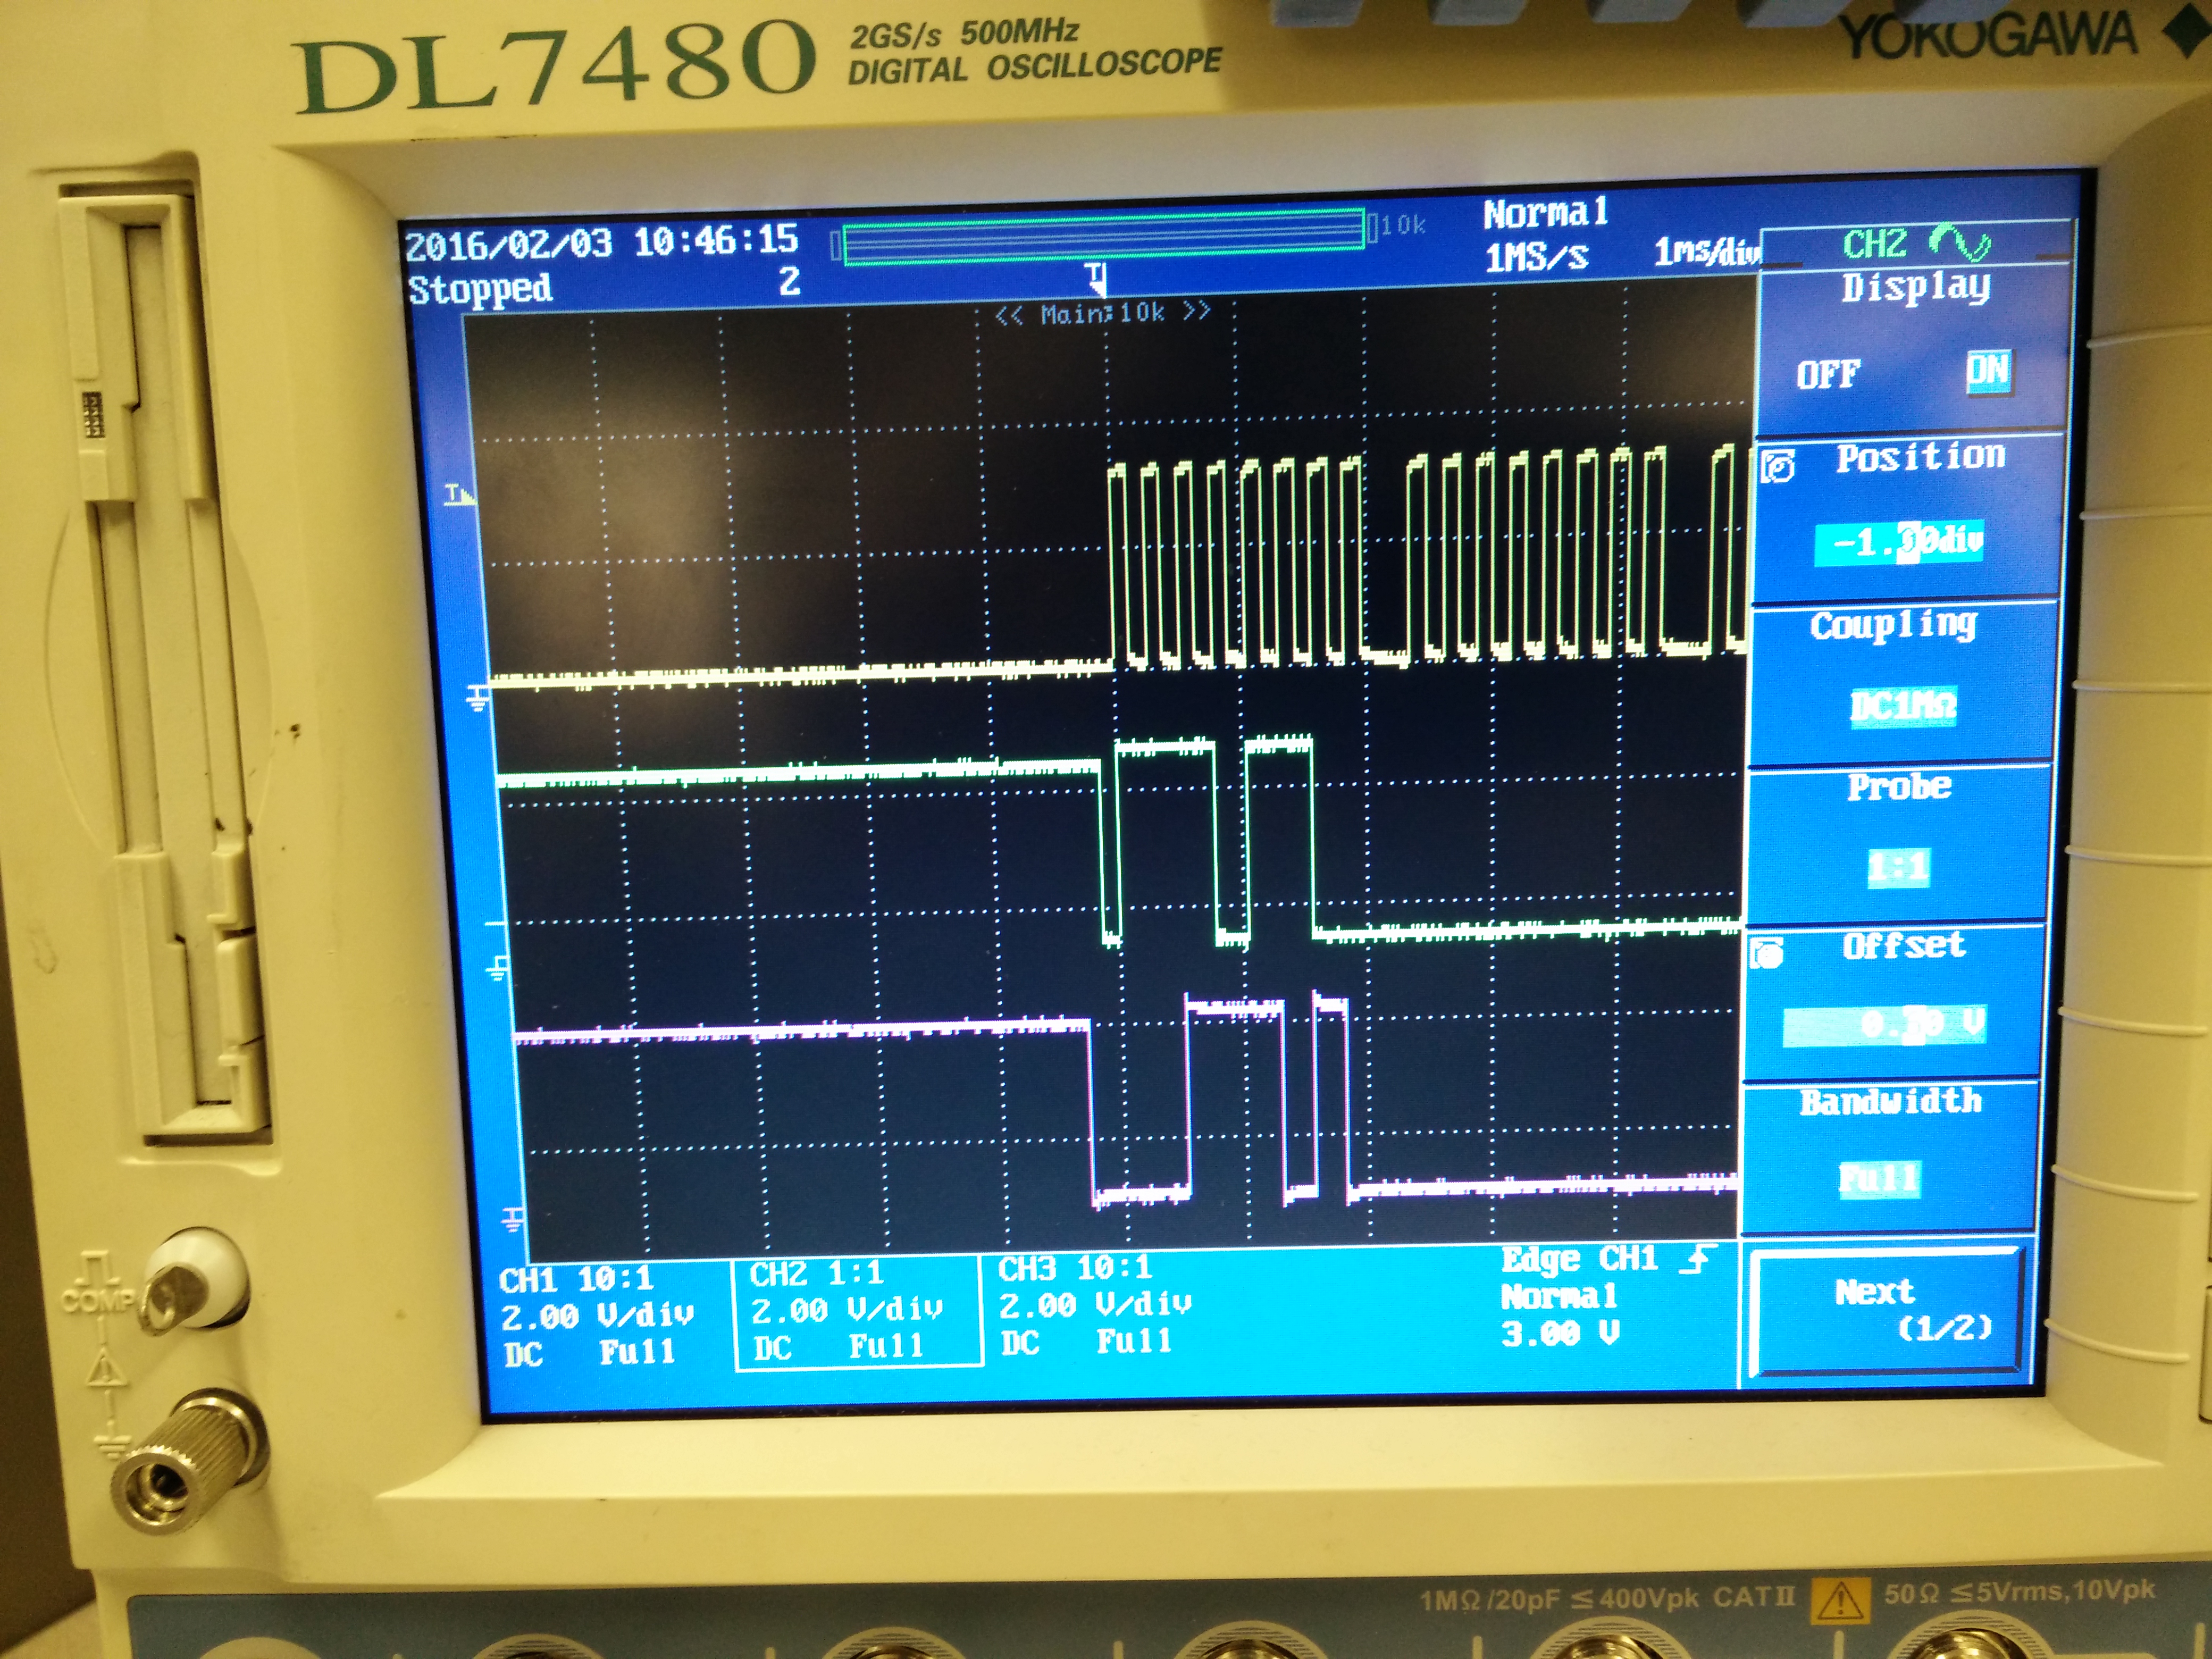Click the Position menu heading

[x=1920, y=457]
